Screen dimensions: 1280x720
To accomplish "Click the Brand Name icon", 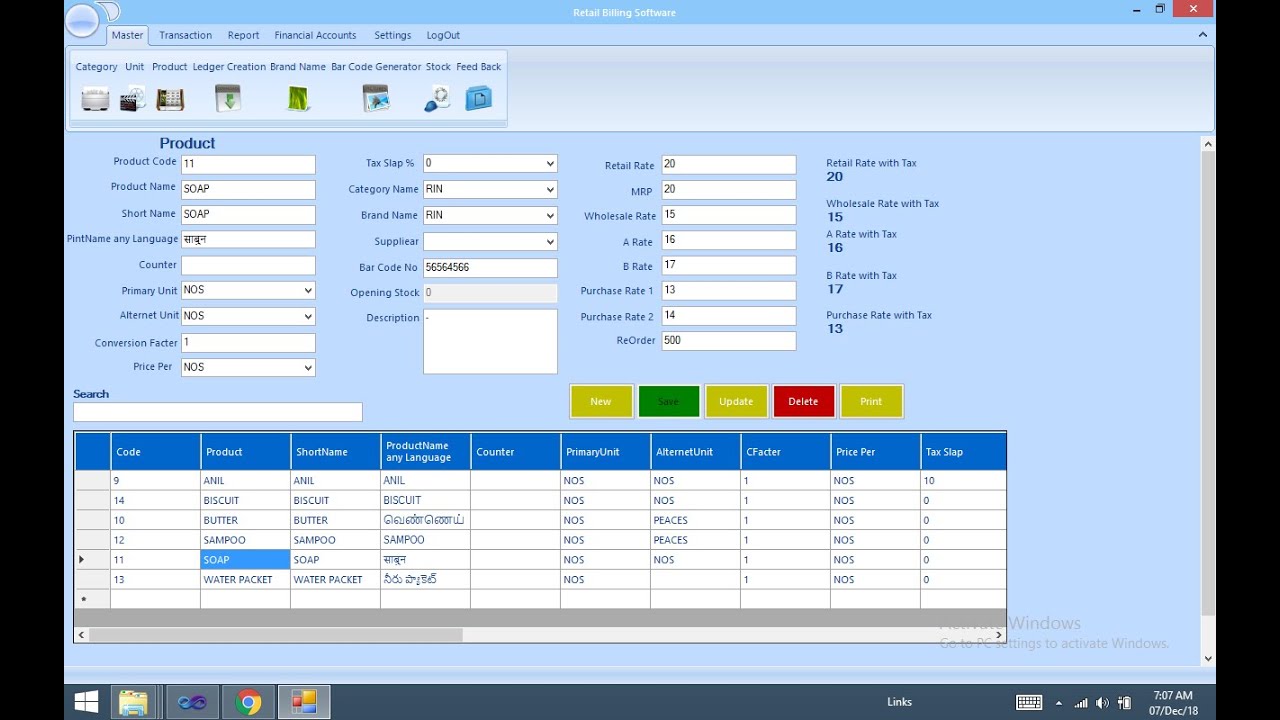I will [x=298, y=99].
